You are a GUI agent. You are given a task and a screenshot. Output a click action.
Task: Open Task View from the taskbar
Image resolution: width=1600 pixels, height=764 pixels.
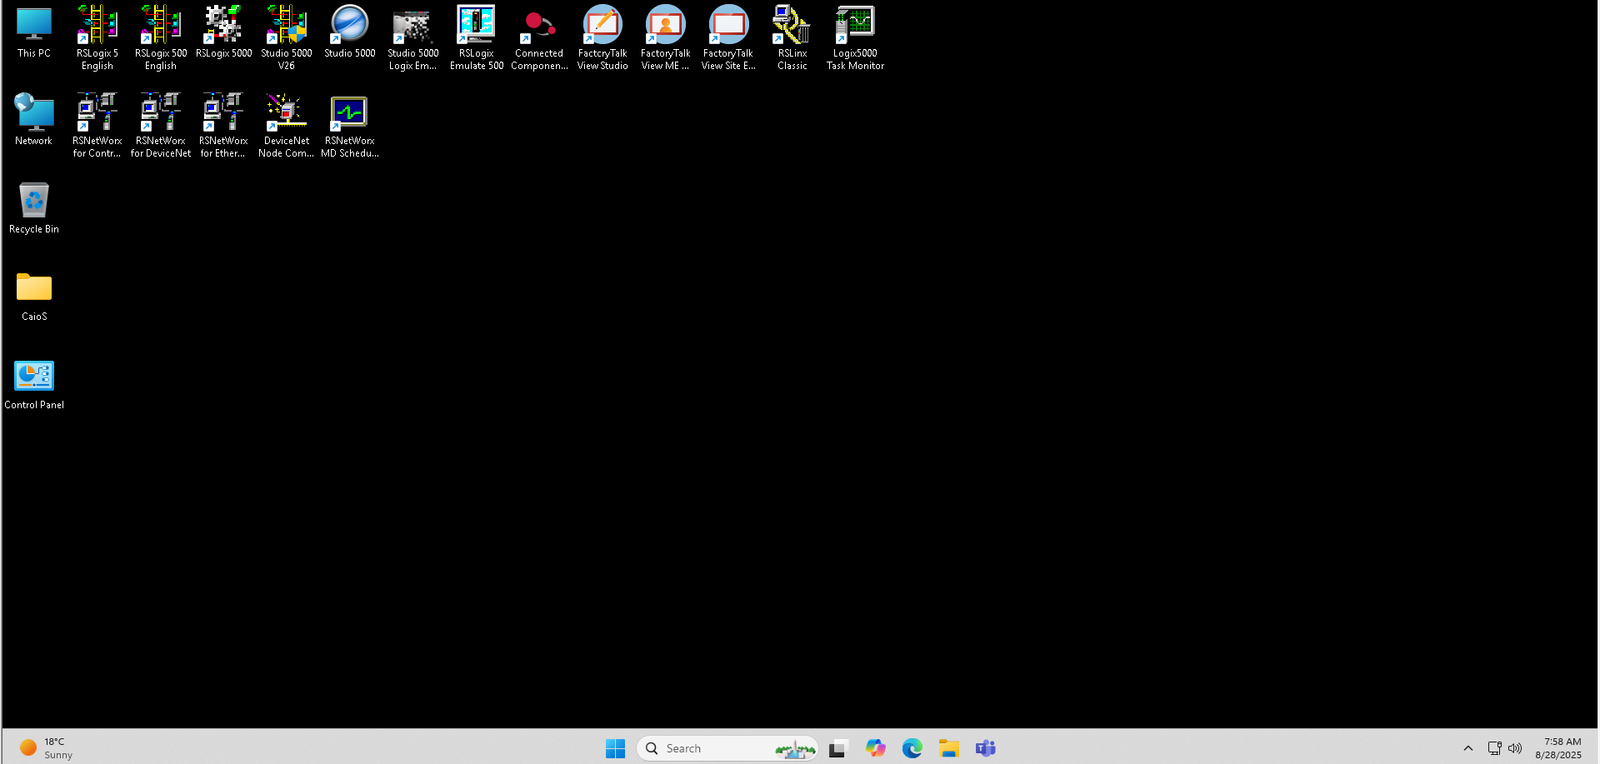click(x=838, y=748)
